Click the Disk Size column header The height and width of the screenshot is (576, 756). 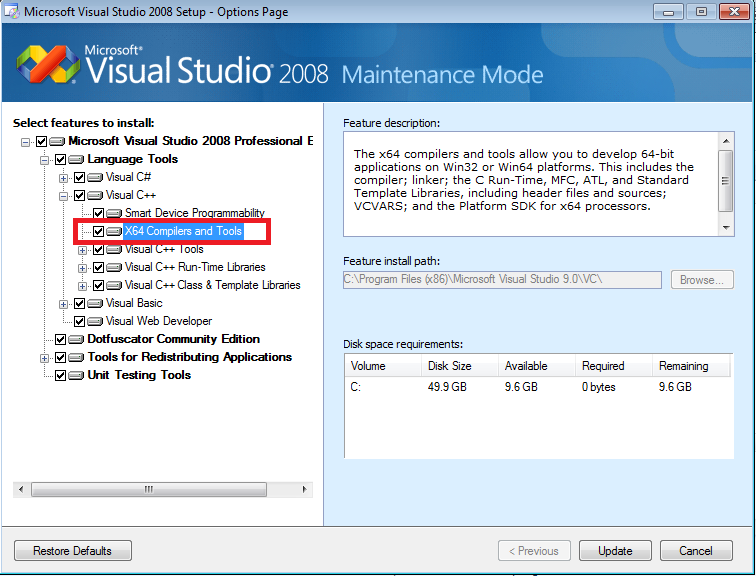[x=460, y=366]
